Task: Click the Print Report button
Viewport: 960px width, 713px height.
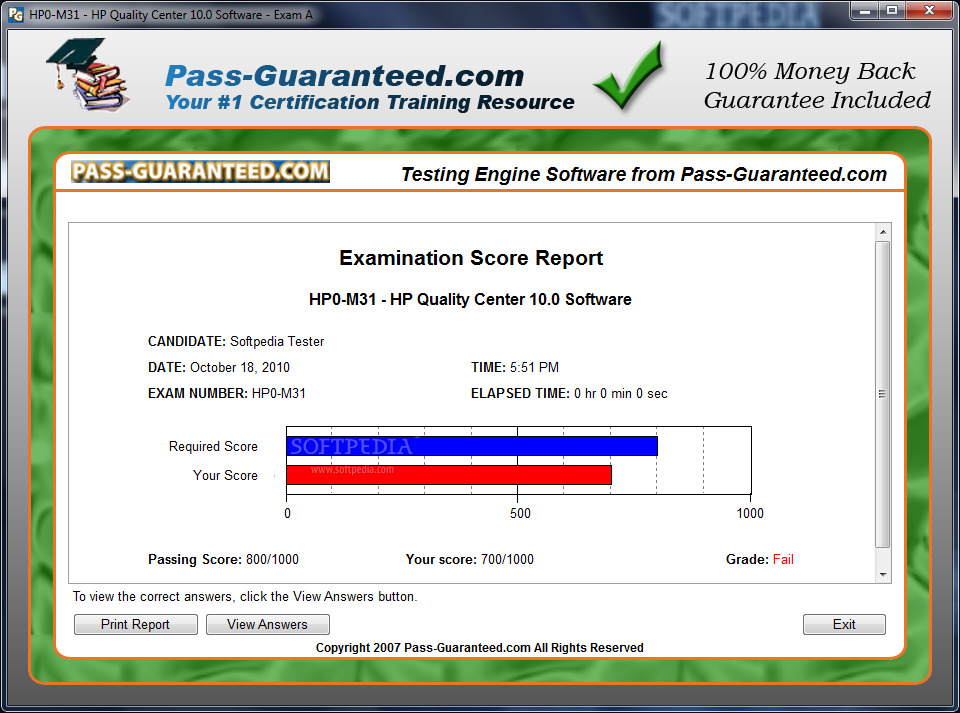Action: pos(135,624)
